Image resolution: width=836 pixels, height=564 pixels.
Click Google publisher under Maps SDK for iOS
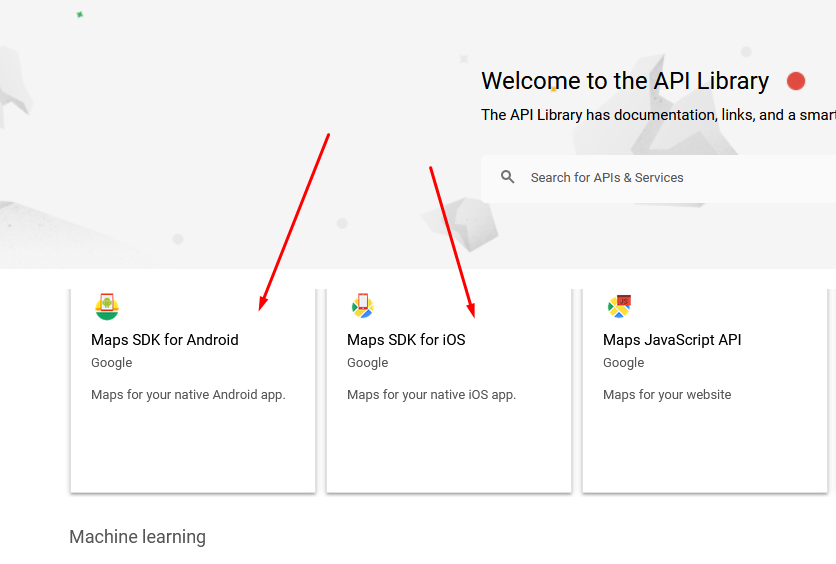click(367, 362)
